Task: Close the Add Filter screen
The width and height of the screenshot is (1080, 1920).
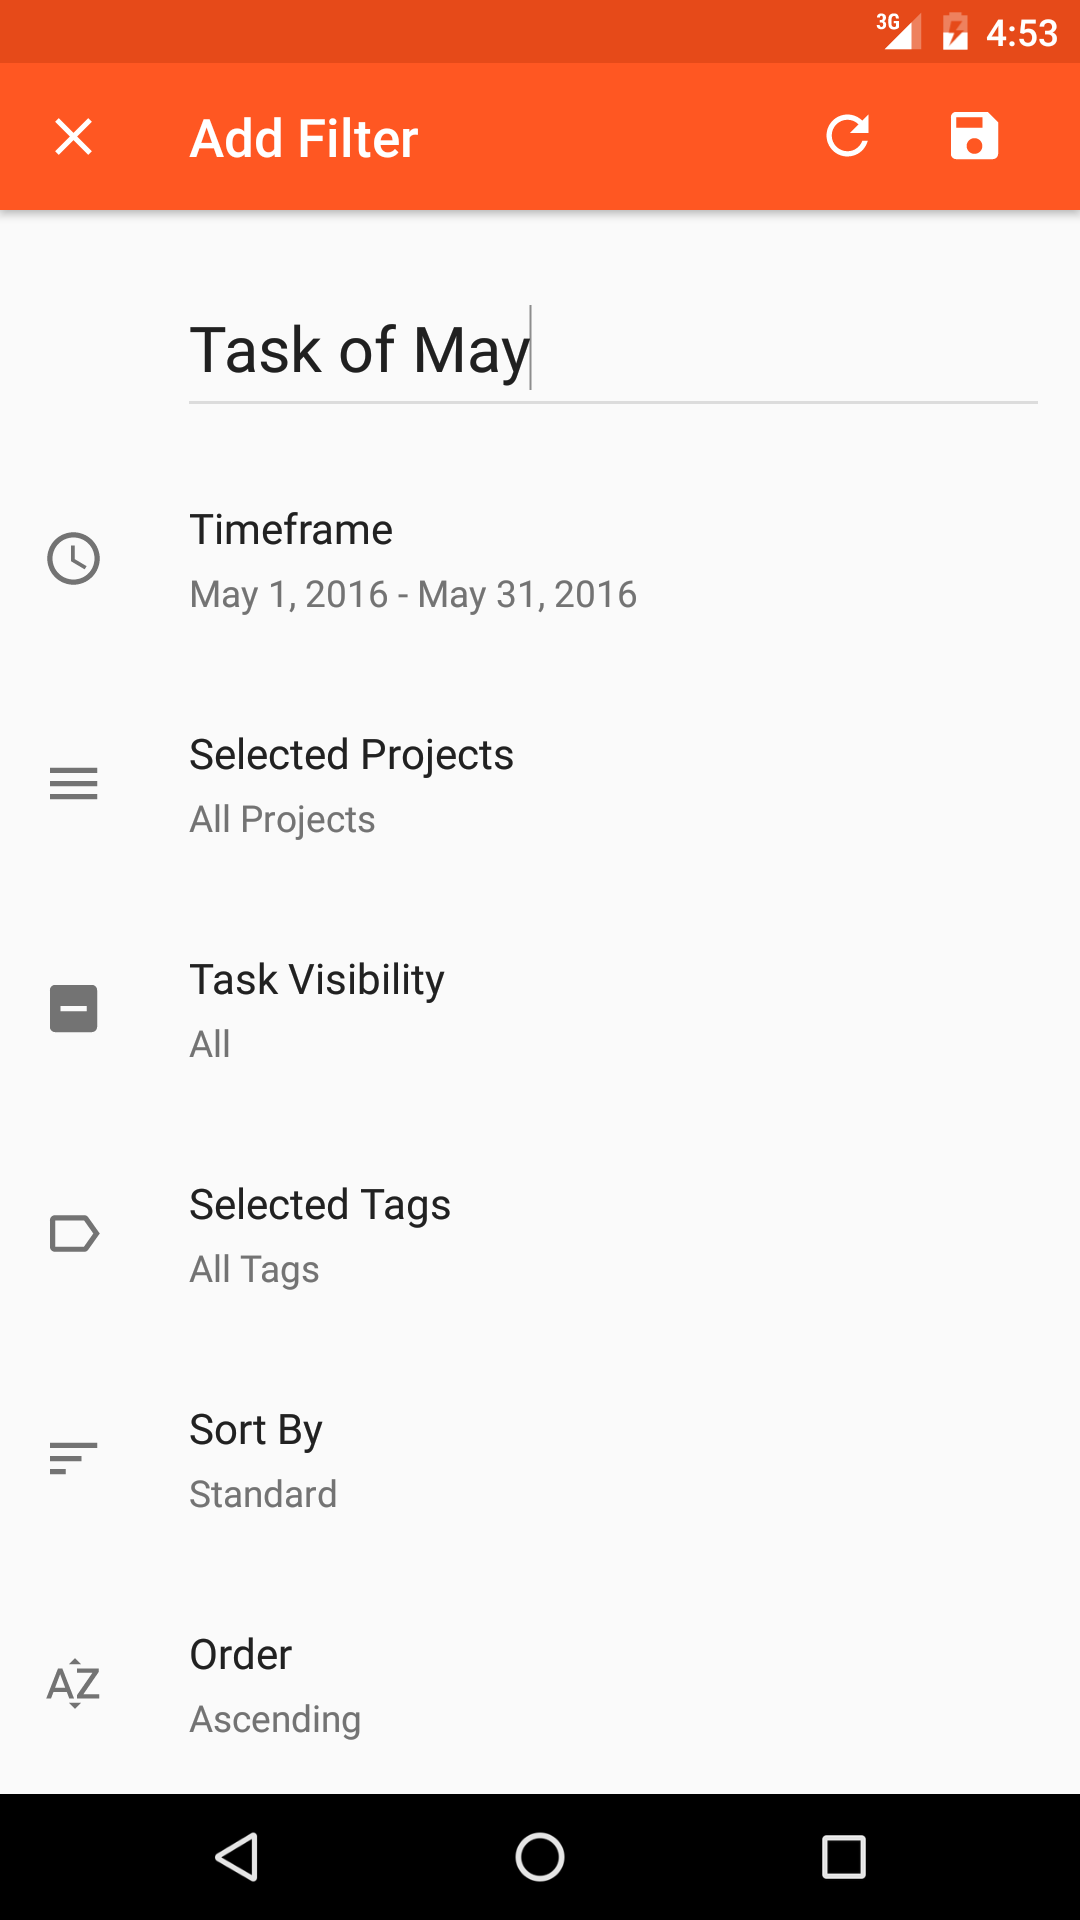Action: [x=73, y=137]
